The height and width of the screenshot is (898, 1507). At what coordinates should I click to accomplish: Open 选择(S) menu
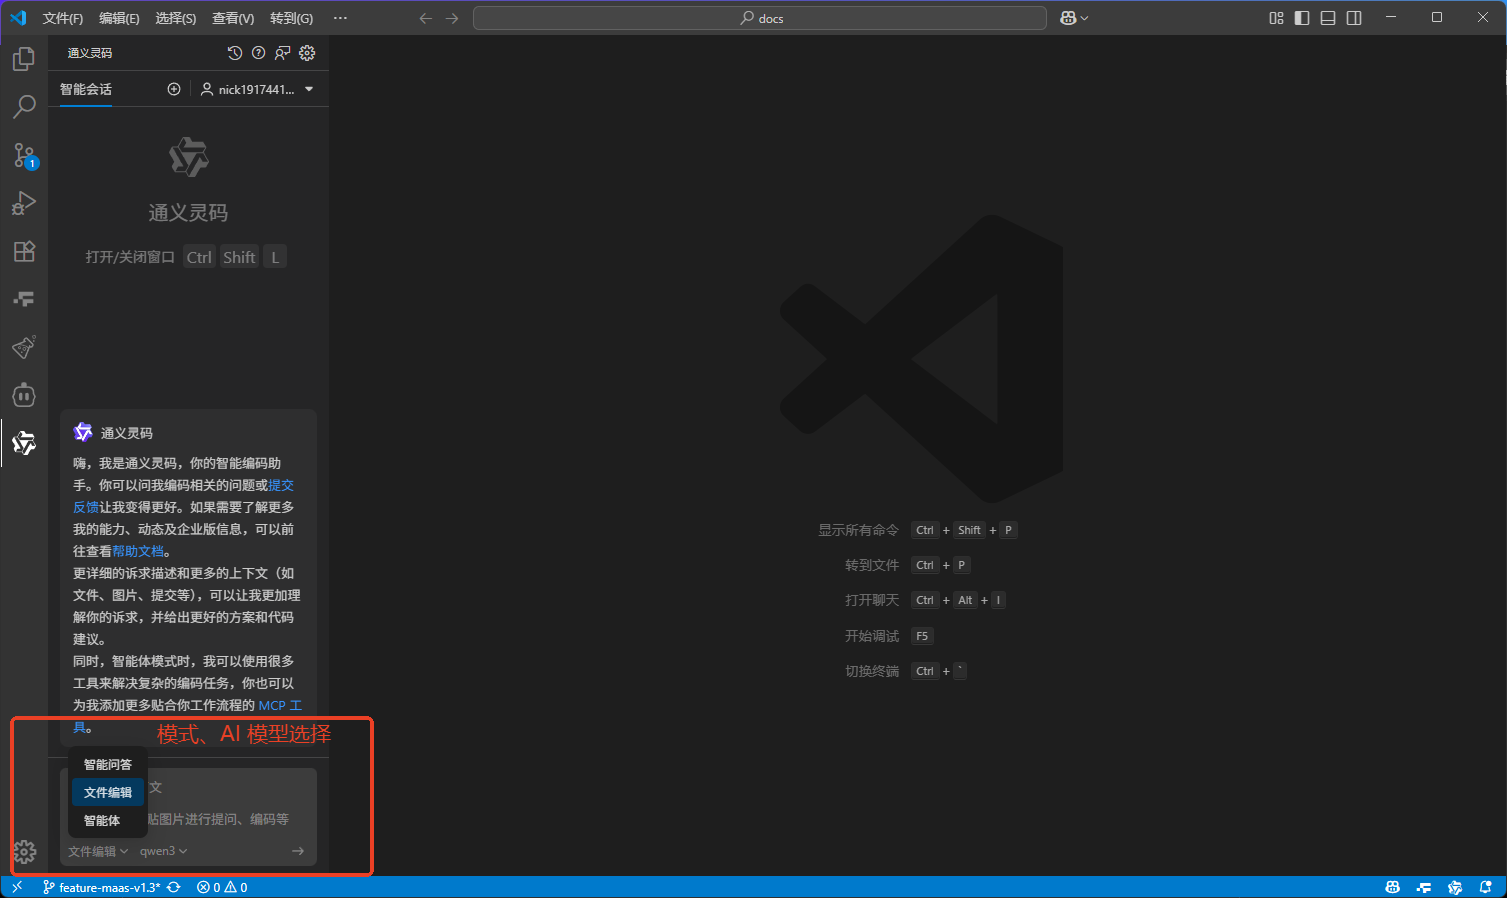click(176, 18)
